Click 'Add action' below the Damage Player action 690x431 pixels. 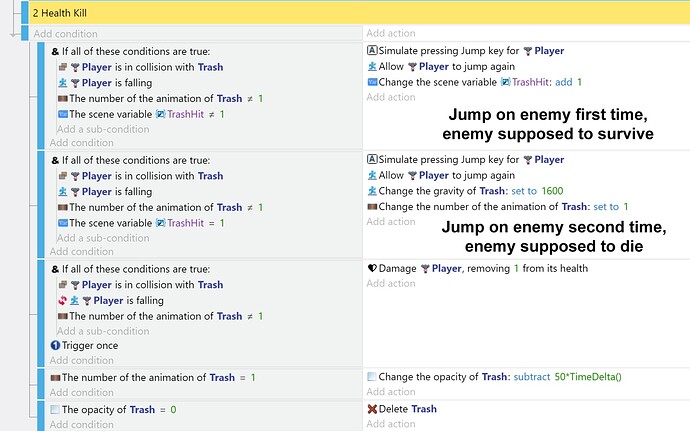(391, 284)
